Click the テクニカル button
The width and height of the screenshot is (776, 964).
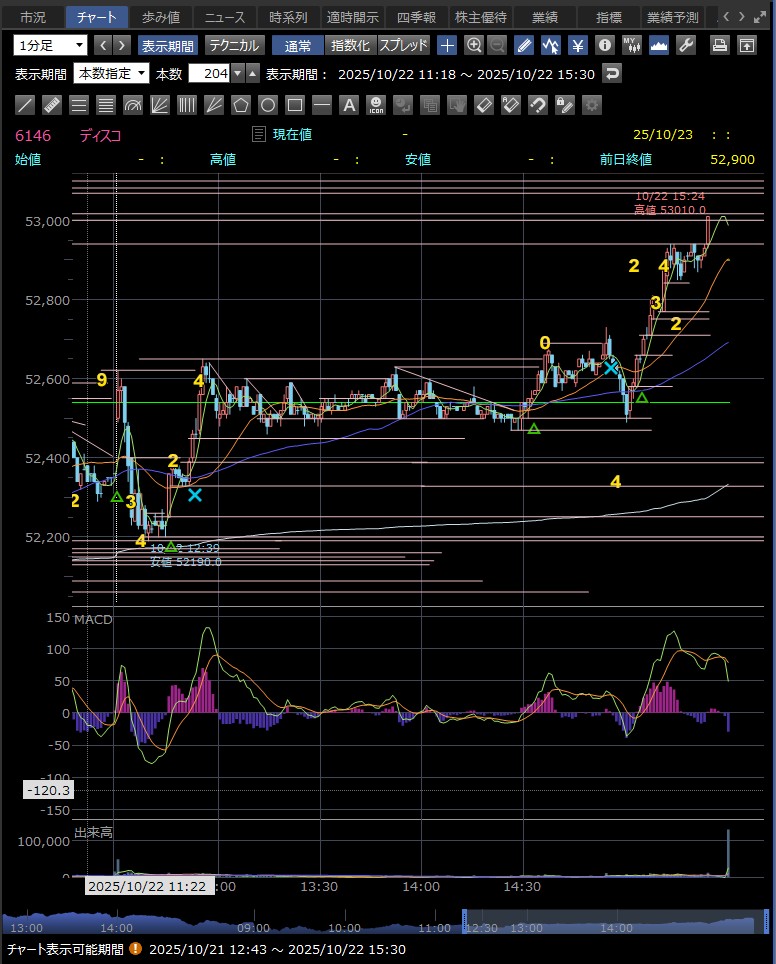234,45
